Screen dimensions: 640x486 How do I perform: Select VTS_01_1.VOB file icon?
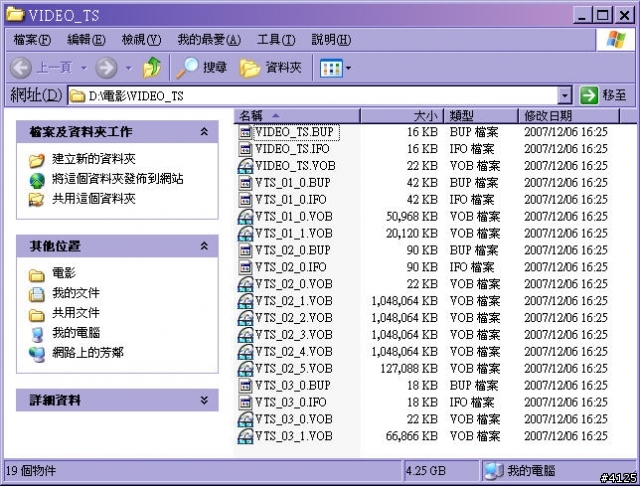(x=245, y=233)
